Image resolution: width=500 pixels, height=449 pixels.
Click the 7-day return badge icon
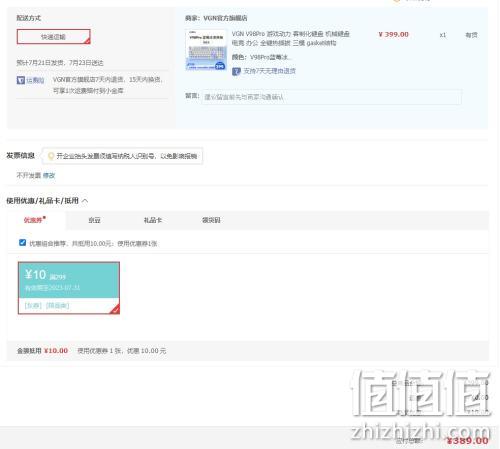pos(236,71)
